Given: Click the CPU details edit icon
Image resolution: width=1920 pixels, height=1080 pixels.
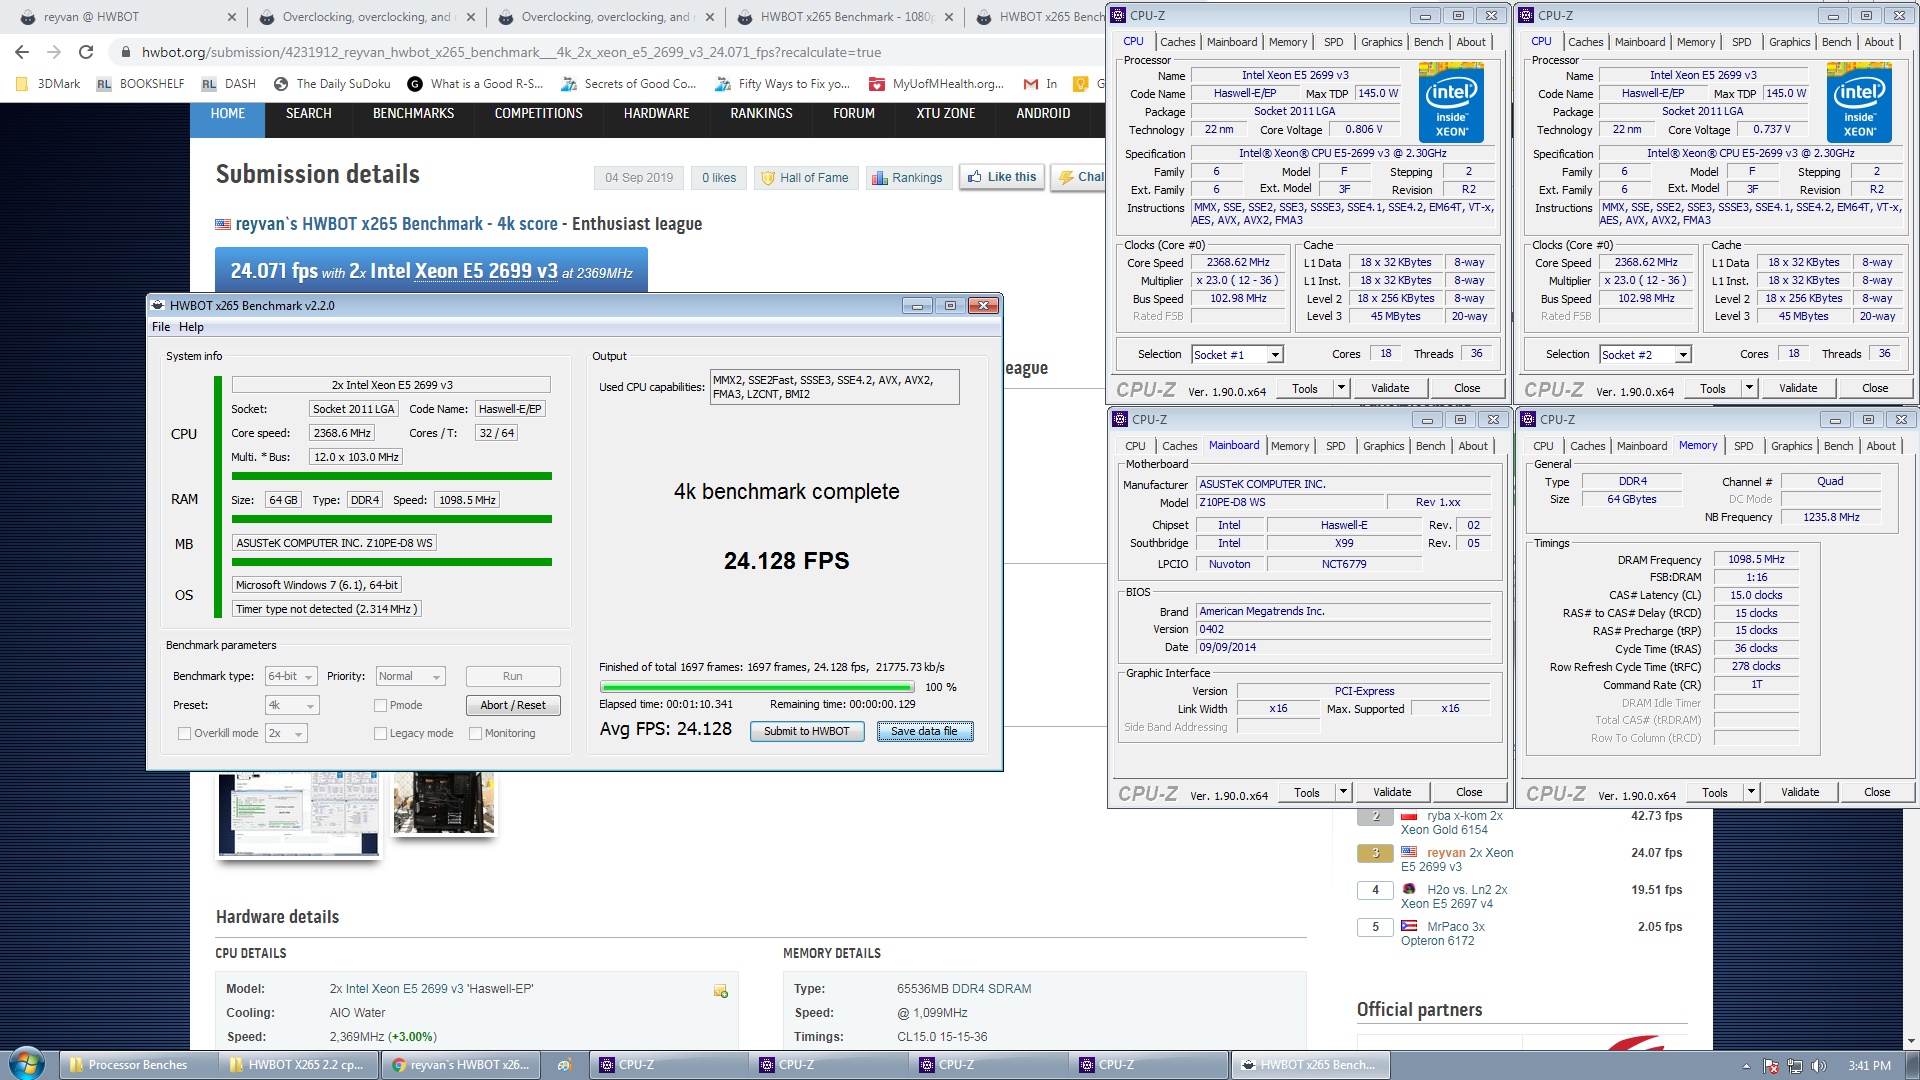Looking at the screenshot, I should click(720, 990).
